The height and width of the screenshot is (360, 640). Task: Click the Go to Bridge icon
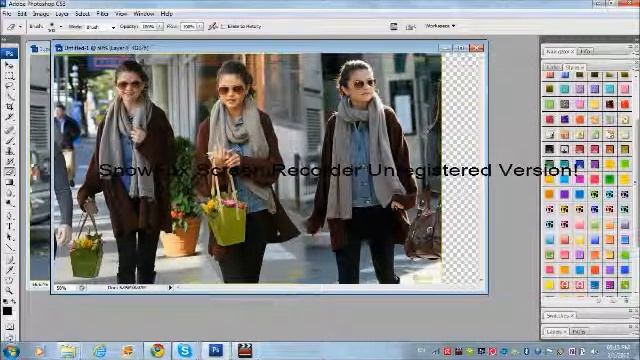point(411,27)
